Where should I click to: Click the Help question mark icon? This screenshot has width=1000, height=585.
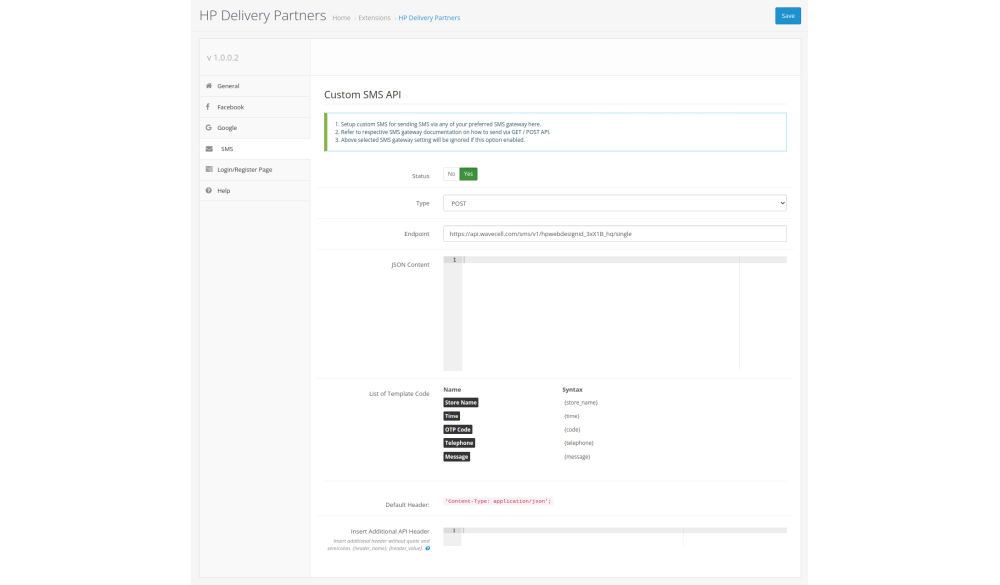(208, 191)
